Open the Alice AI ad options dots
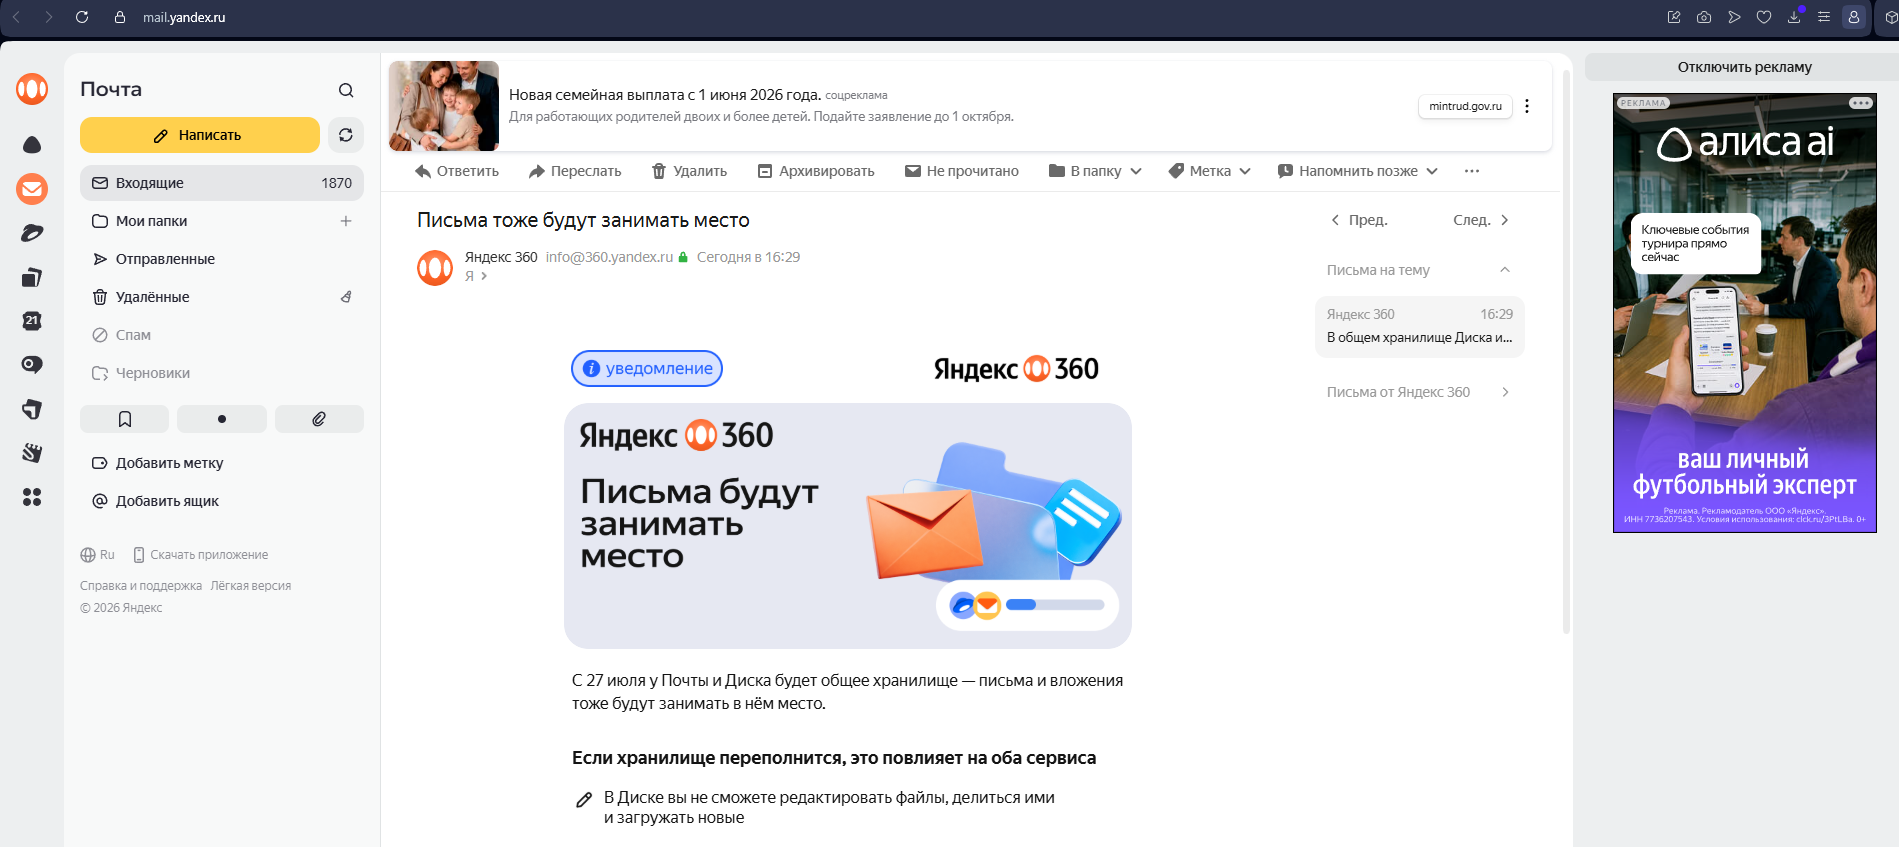1899x847 pixels. click(1860, 103)
